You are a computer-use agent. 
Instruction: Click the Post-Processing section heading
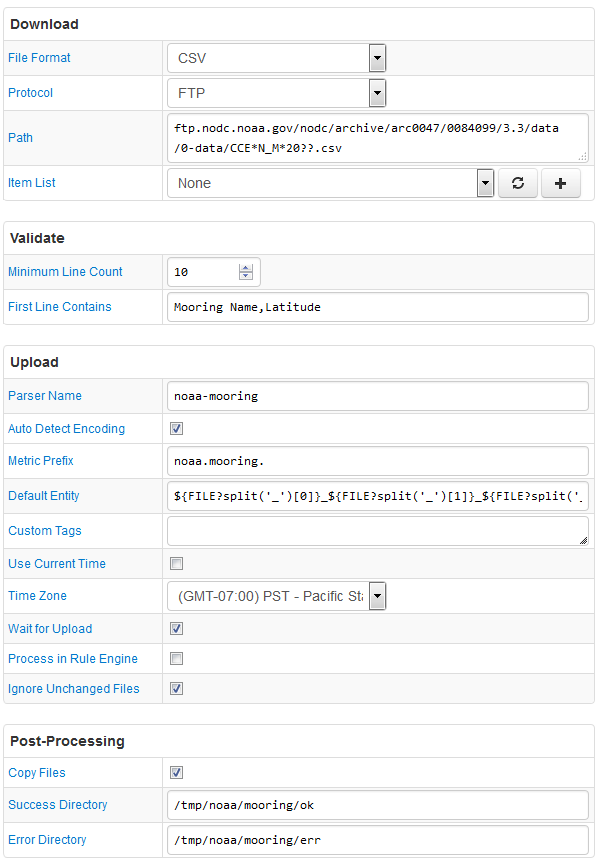pos(67,741)
